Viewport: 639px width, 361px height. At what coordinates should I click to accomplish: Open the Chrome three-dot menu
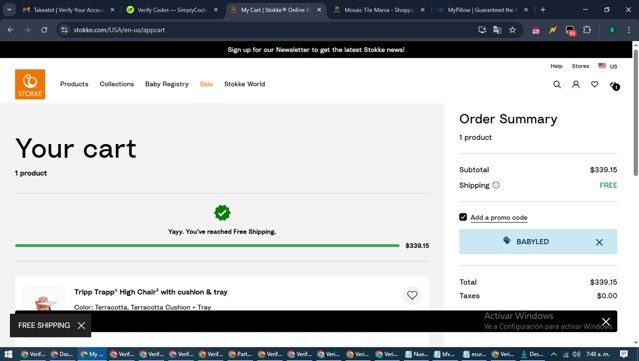pyautogui.click(x=629, y=30)
